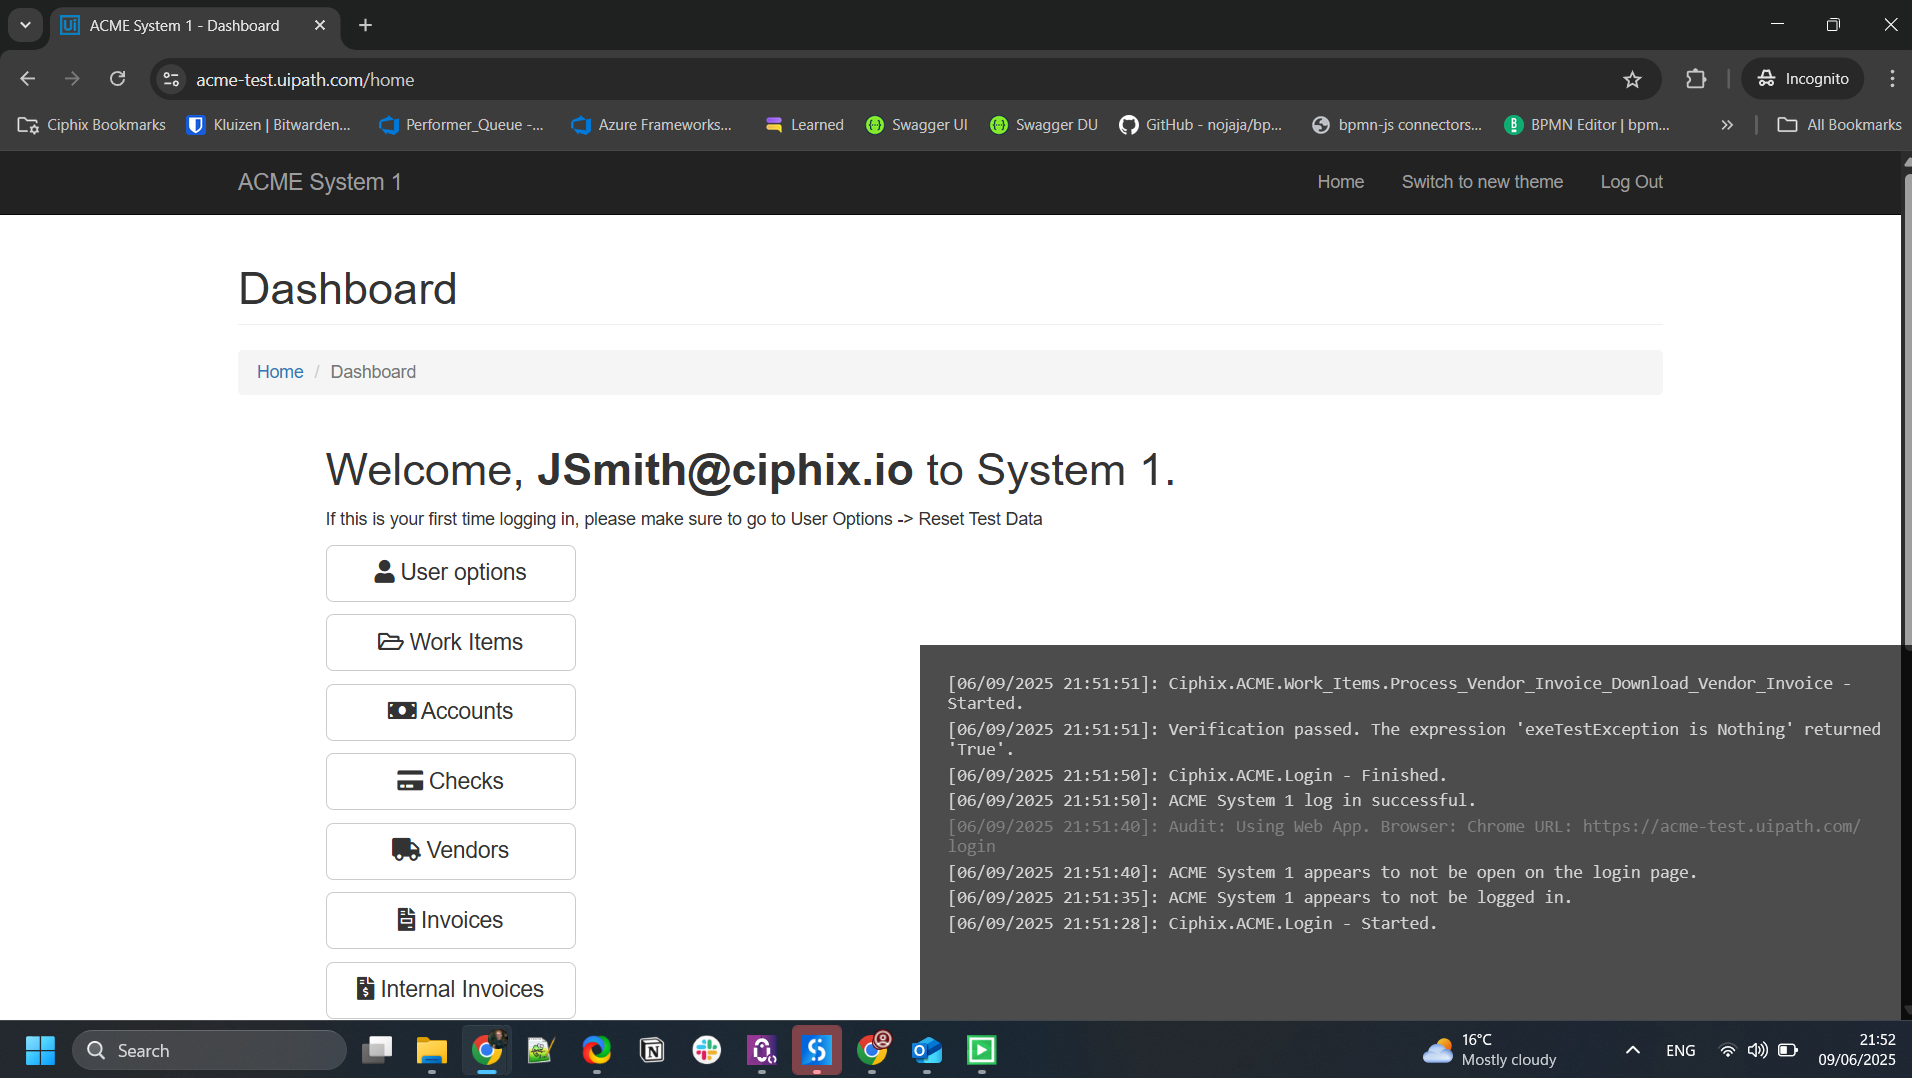Click the ENG language indicator

1680,1050
